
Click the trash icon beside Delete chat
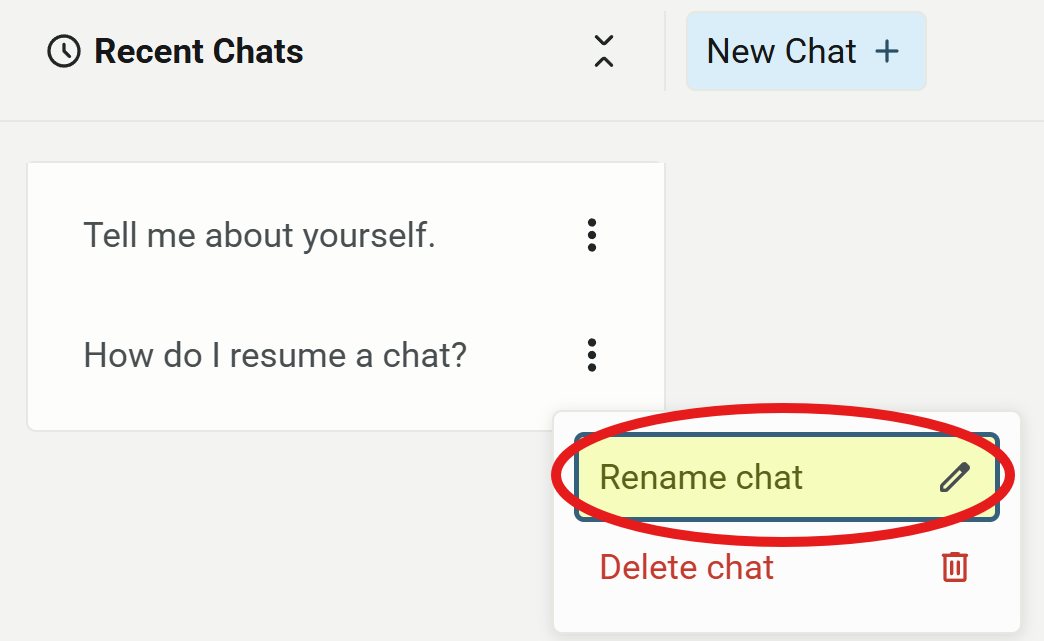point(953,567)
